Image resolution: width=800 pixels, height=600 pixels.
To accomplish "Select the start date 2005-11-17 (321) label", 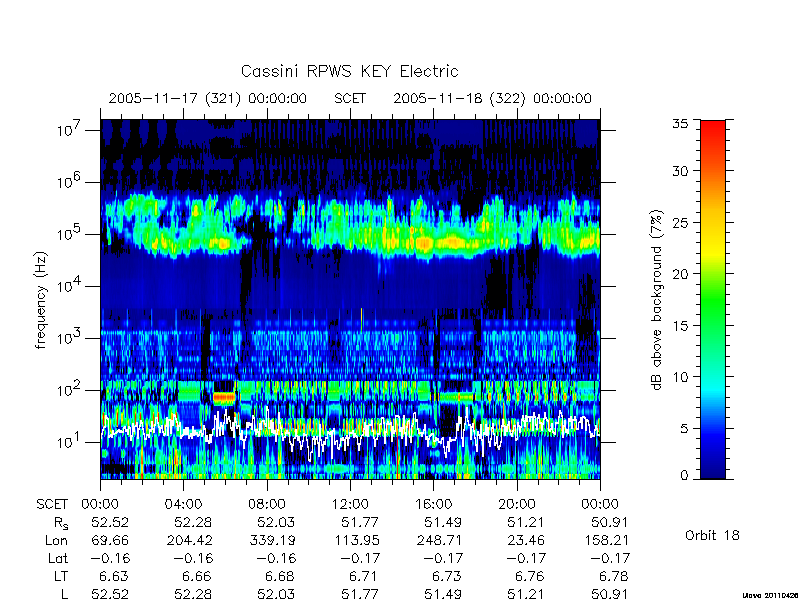I will [x=174, y=98].
